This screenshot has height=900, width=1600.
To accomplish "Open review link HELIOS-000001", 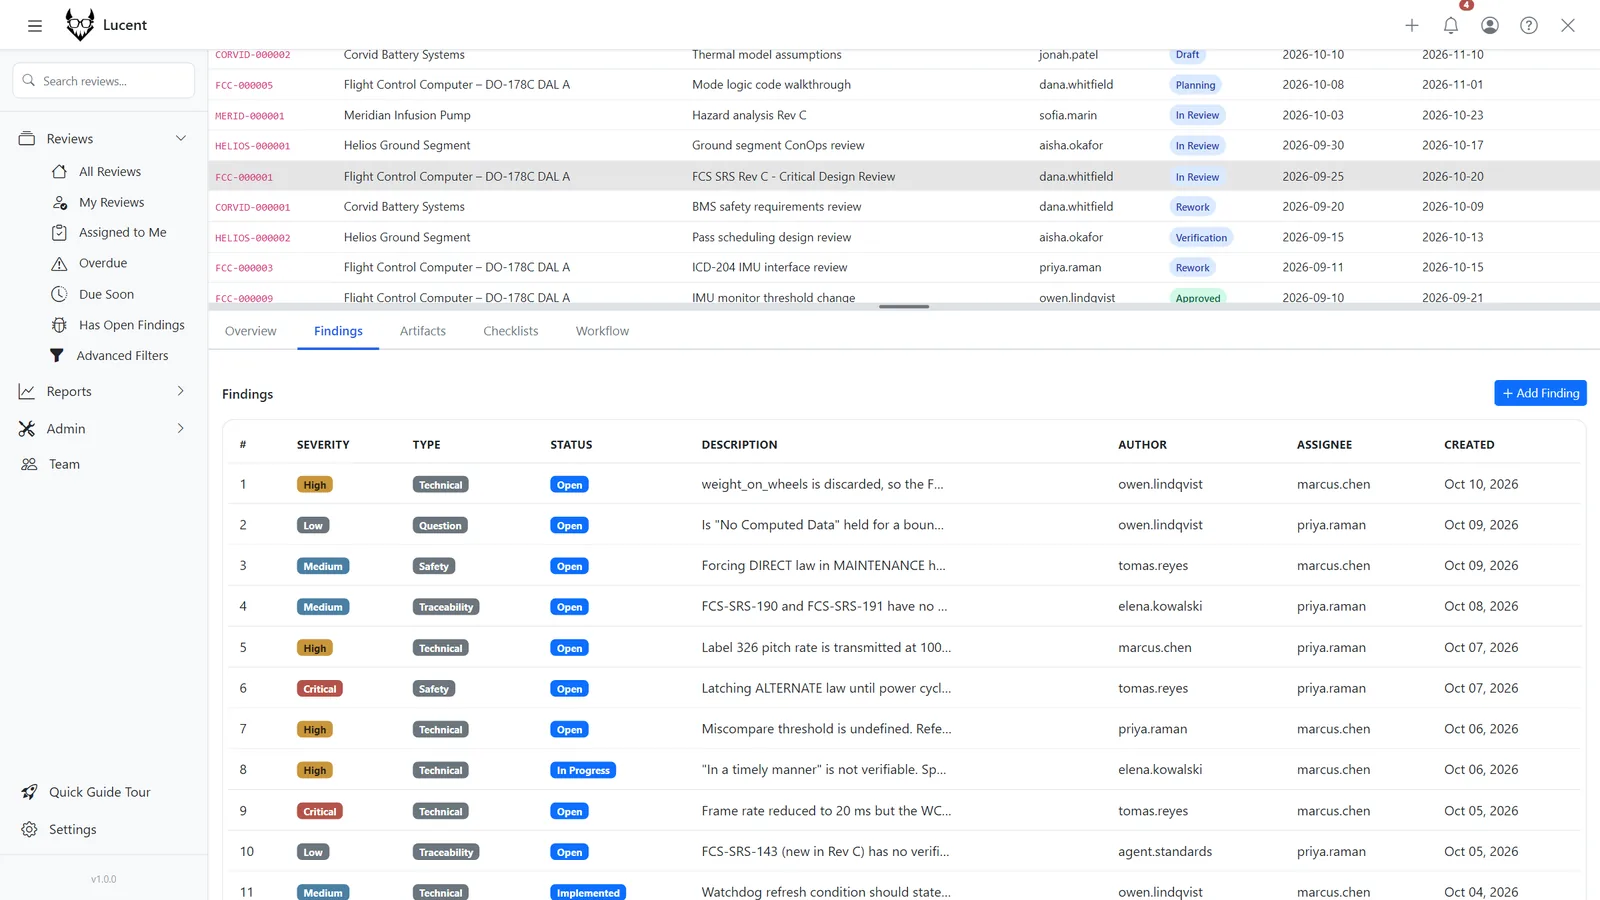I will coord(253,147).
